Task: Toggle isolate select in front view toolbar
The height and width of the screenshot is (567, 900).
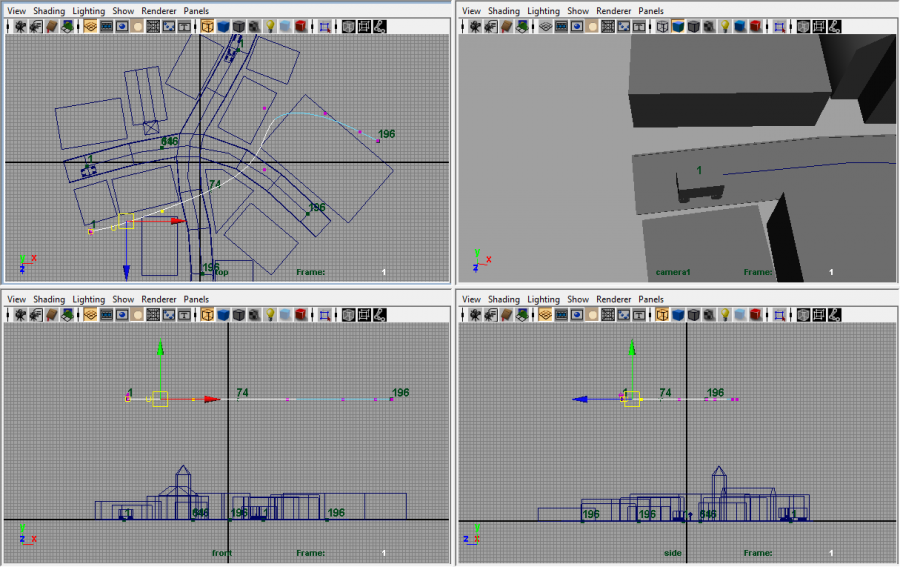Action: coord(324,315)
